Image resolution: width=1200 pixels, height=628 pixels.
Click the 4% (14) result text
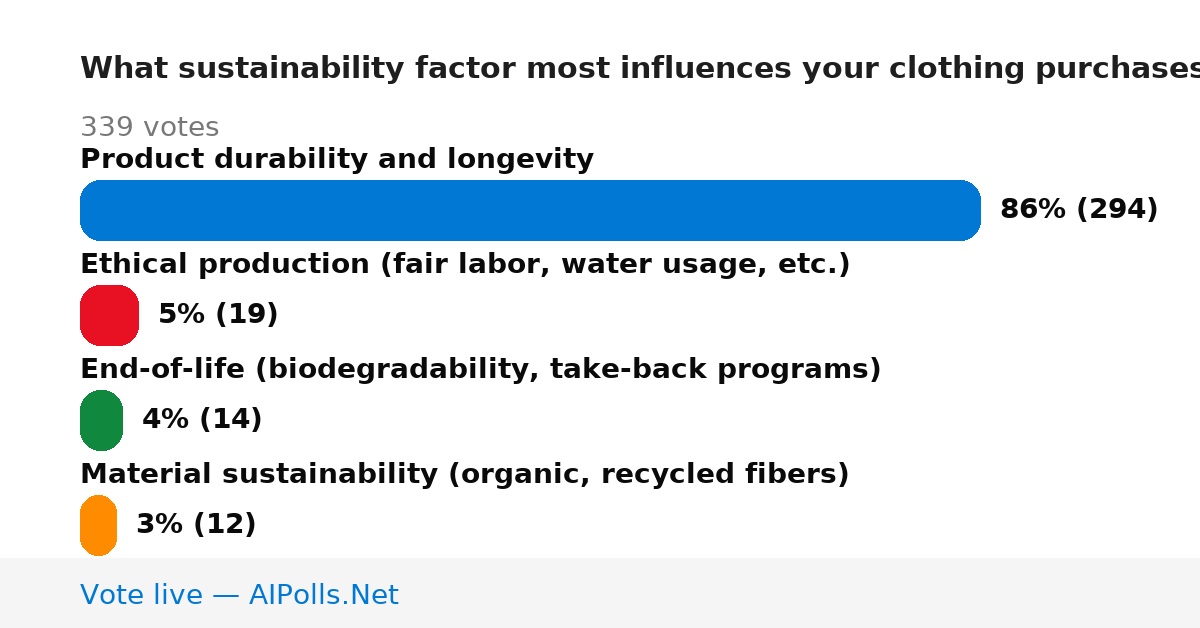(202, 420)
